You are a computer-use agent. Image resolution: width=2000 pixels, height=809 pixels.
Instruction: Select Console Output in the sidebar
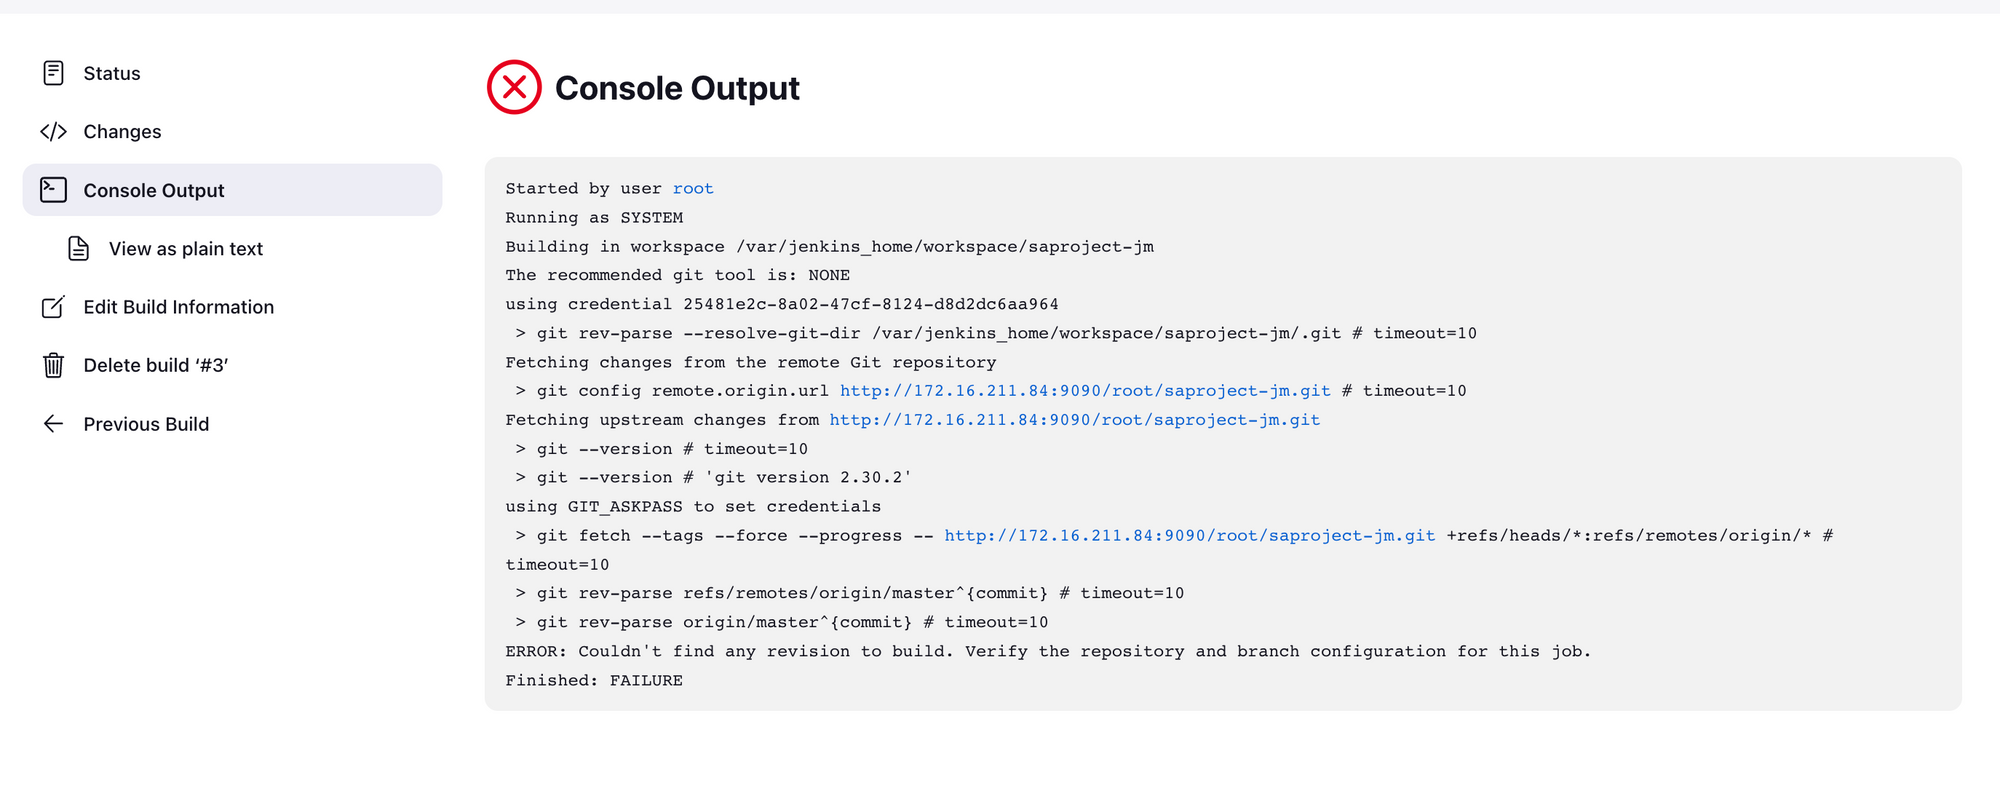[154, 190]
